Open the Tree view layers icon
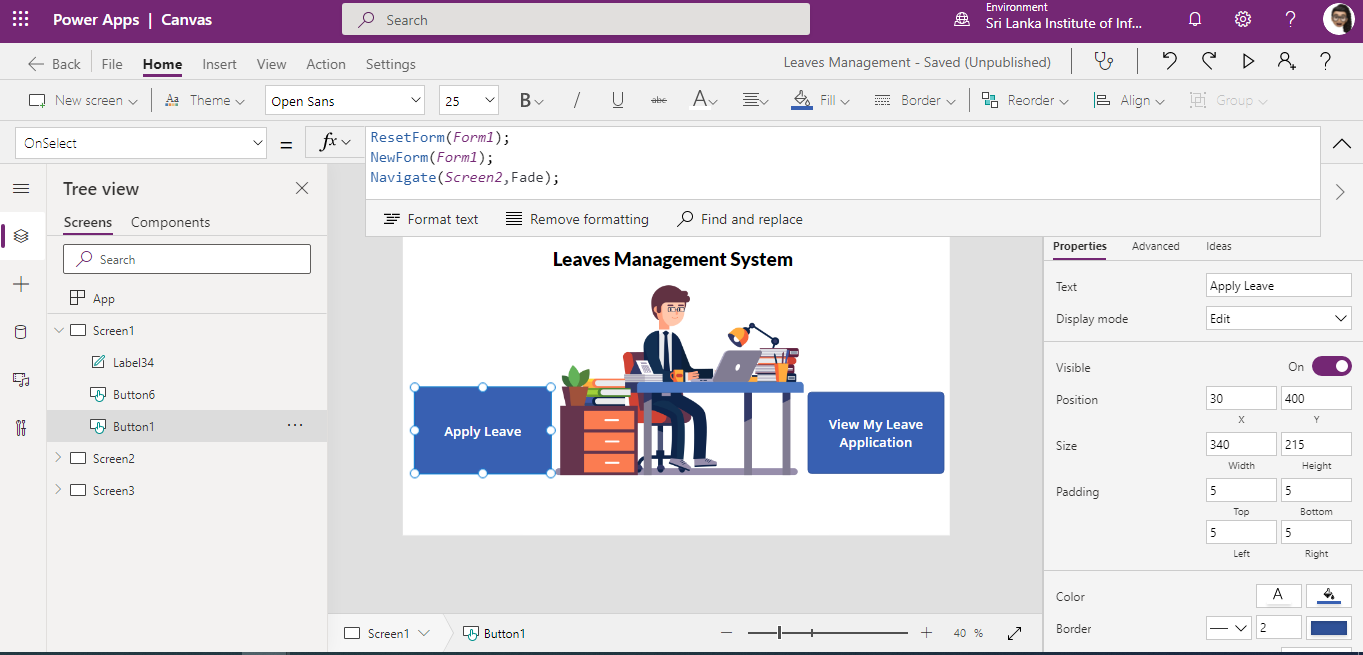 click(21, 237)
